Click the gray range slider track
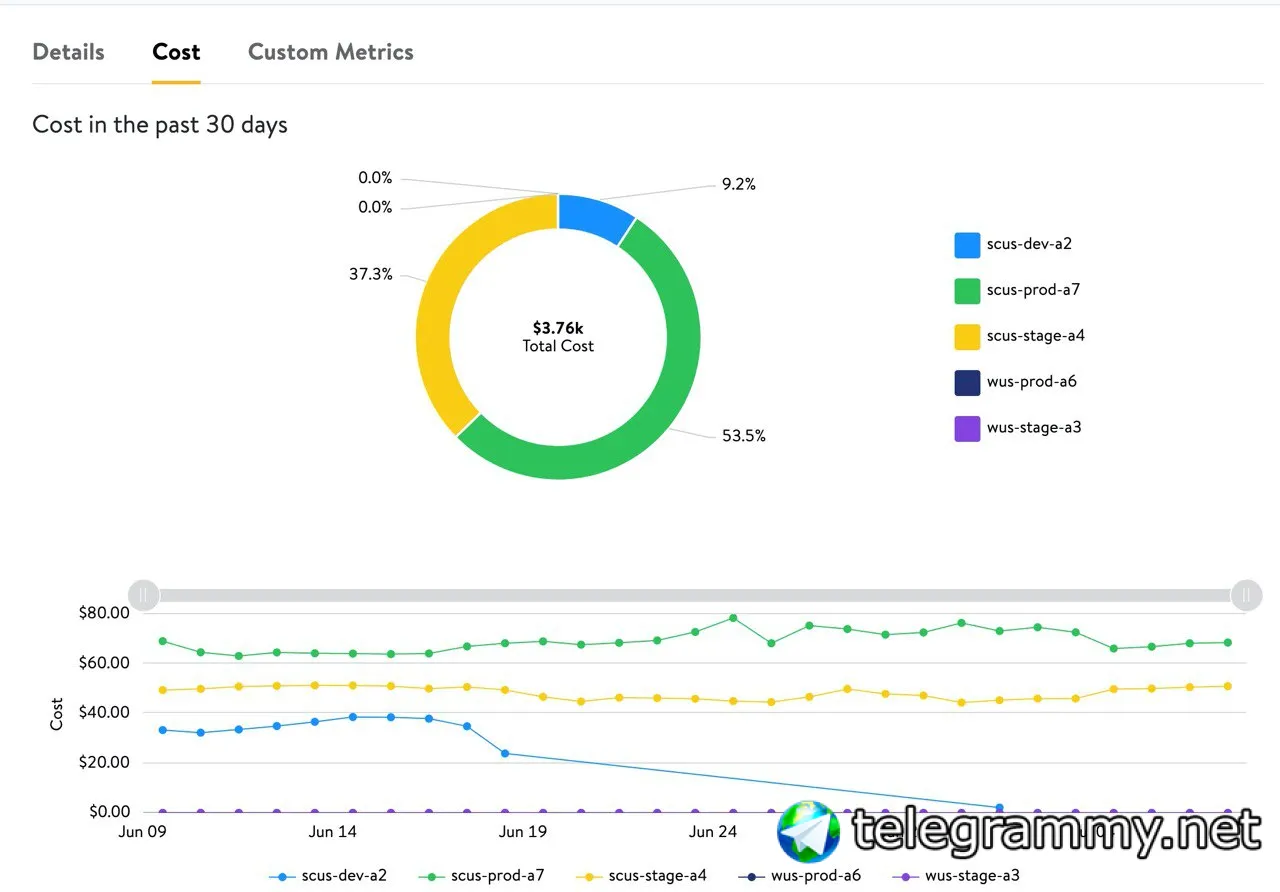Screen dimensions: 1280x892 click(695, 595)
